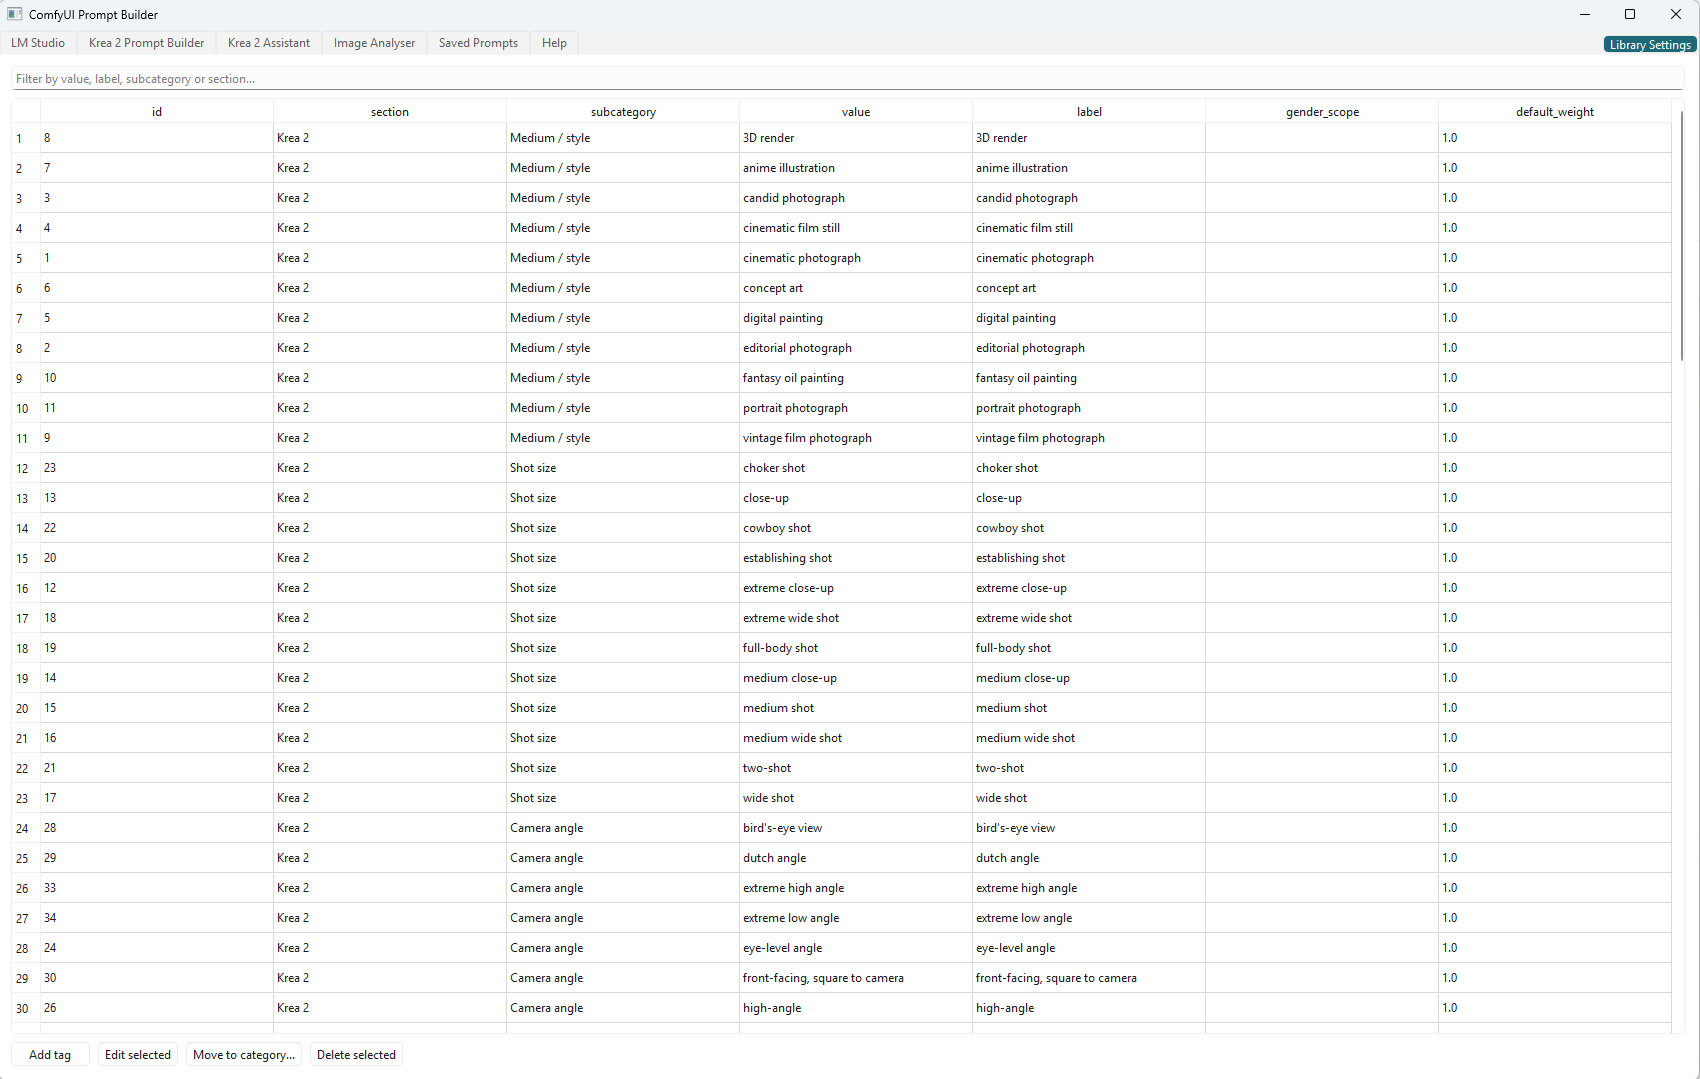
Task: Switch to the Image Analyser tab
Action: point(374,43)
